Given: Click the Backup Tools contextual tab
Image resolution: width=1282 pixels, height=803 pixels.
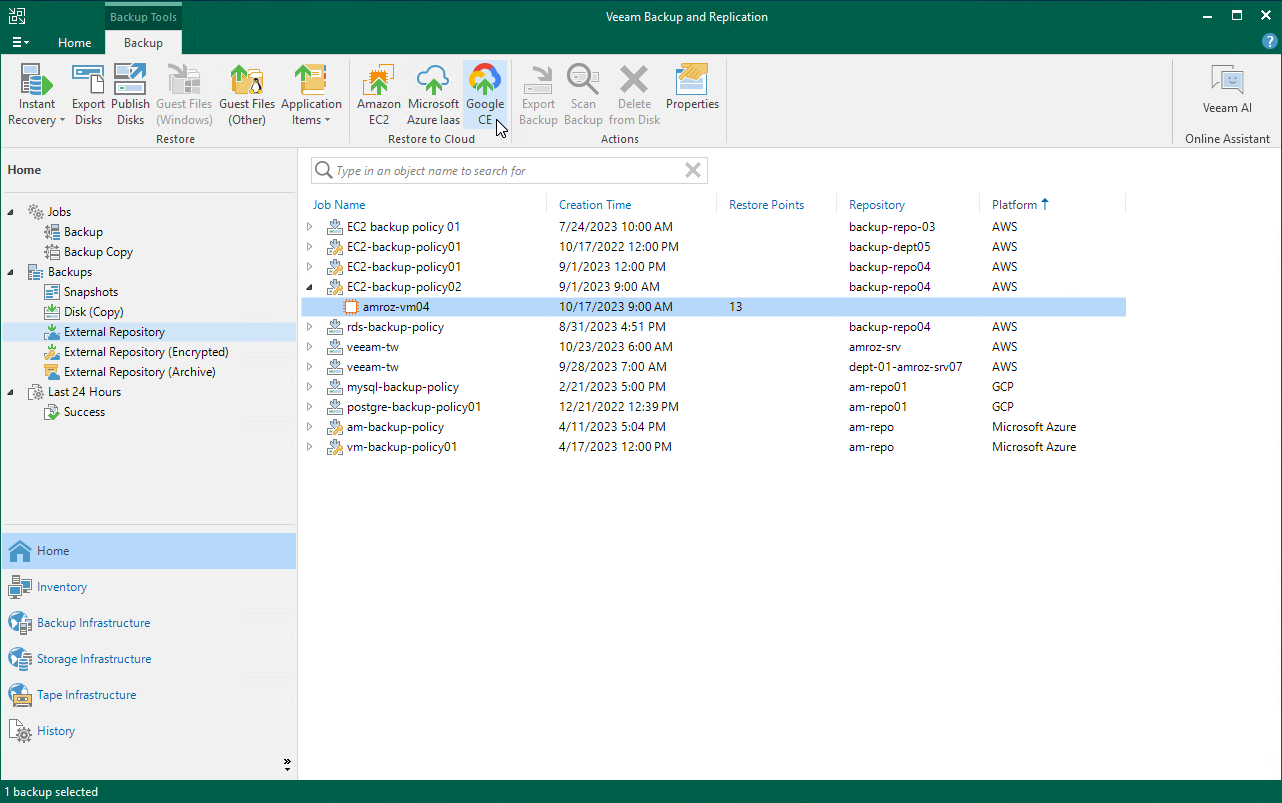Looking at the screenshot, I should [x=143, y=17].
